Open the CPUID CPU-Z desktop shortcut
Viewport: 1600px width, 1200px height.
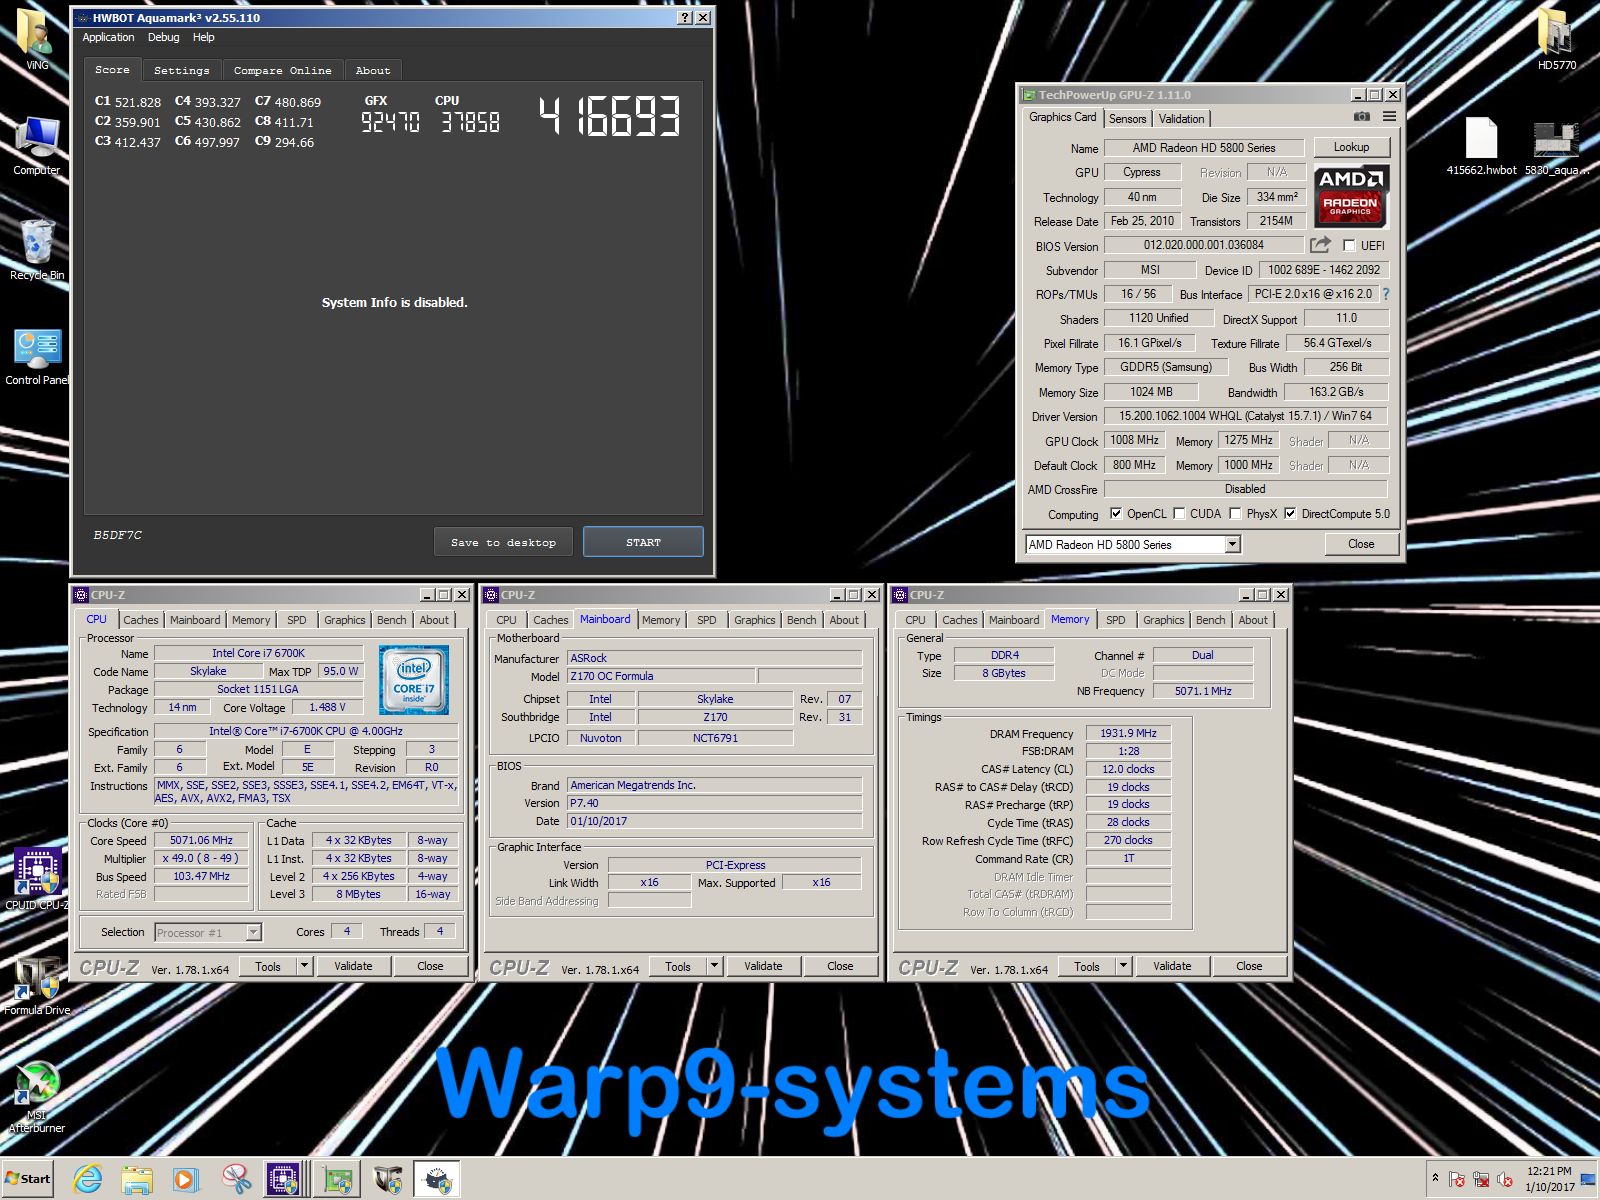point(37,878)
